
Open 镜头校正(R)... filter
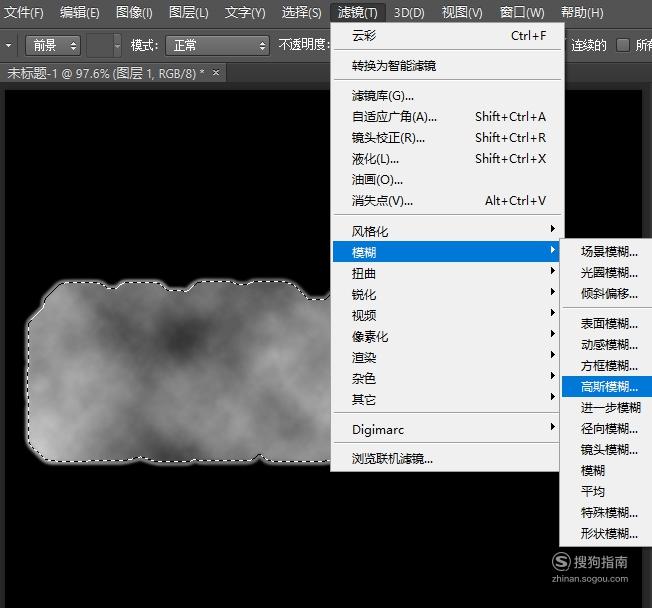tap(447, 137)
